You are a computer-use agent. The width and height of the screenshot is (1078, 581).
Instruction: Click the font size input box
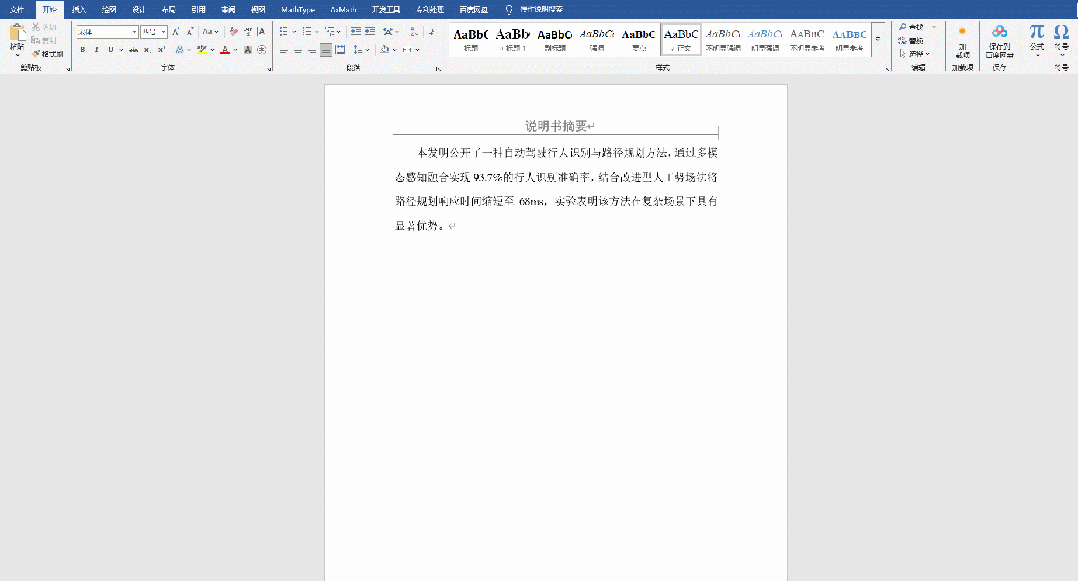[x=152, y=31]
